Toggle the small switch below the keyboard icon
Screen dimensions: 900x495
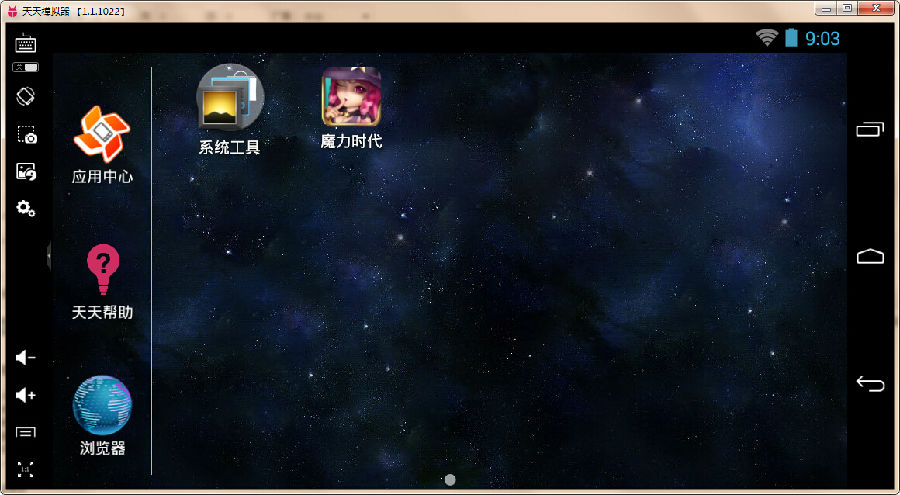pos(25,67)
